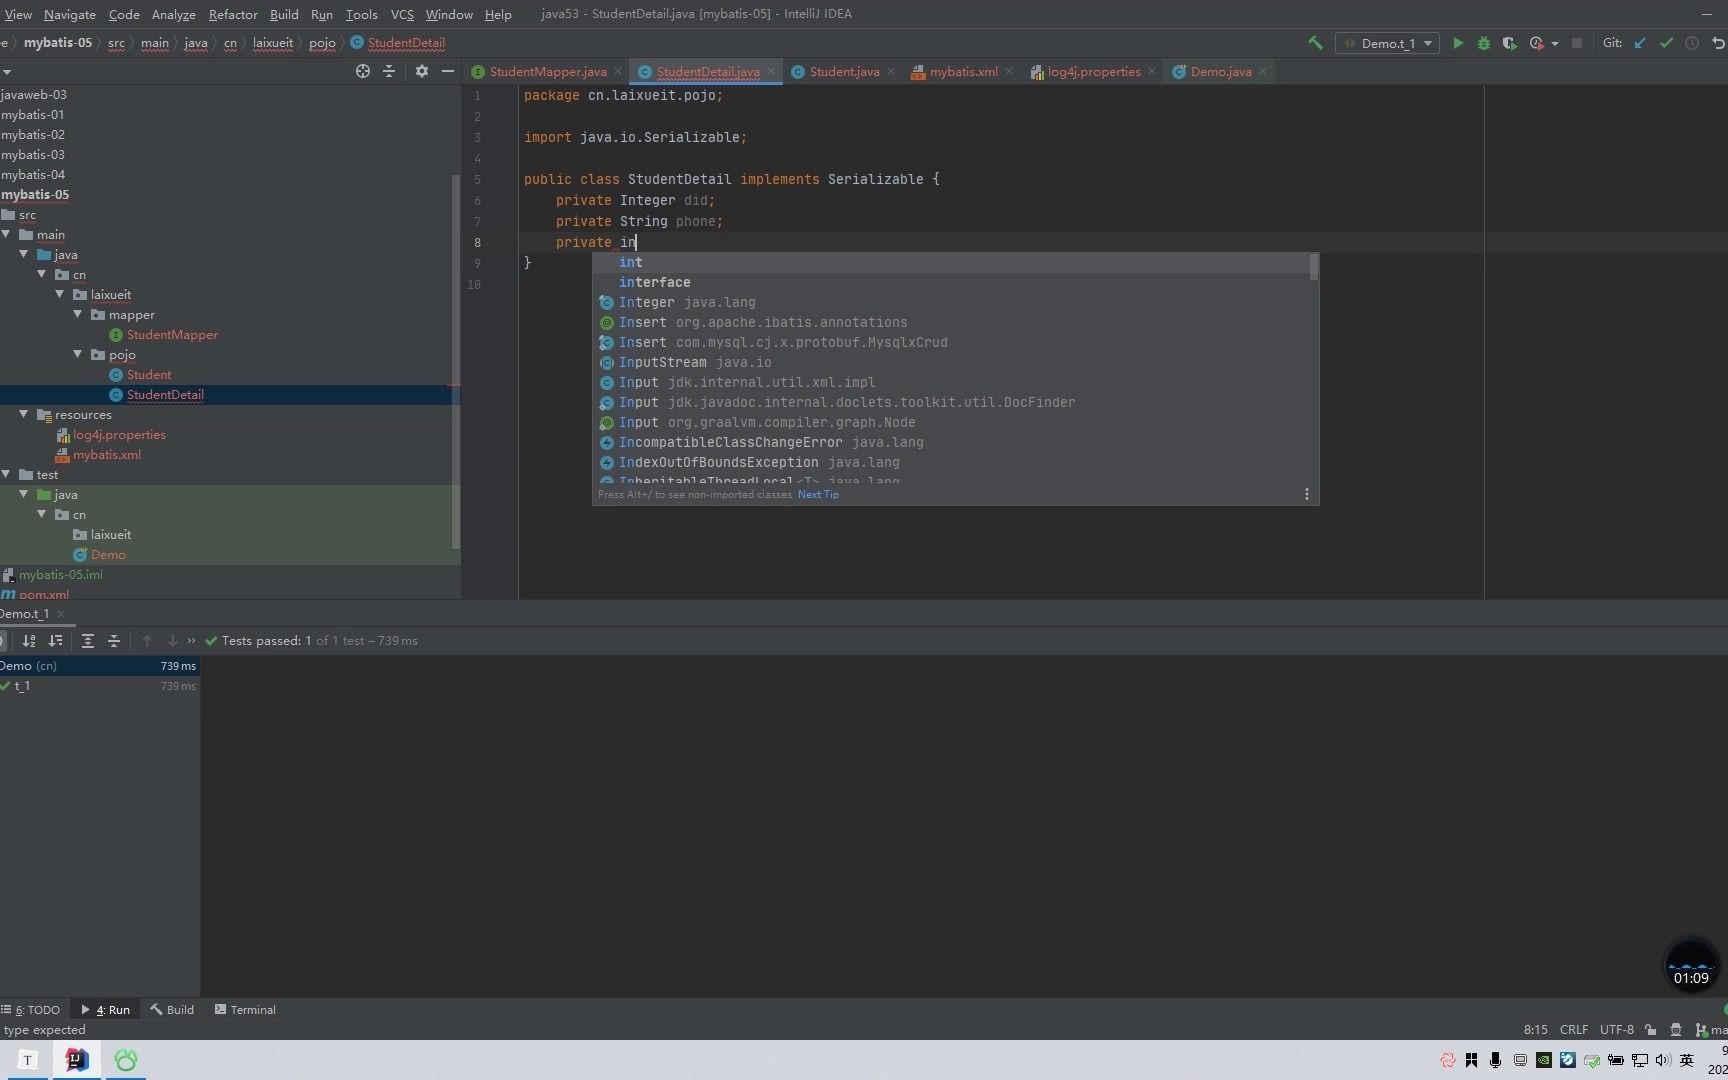This screenshot has height=1080, width=1728.
Task: Open the VCS menu
Action: pos(402,14)
